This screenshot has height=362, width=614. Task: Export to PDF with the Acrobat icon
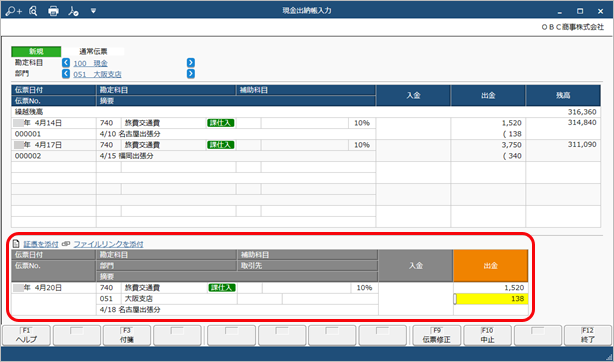point(73,11)
